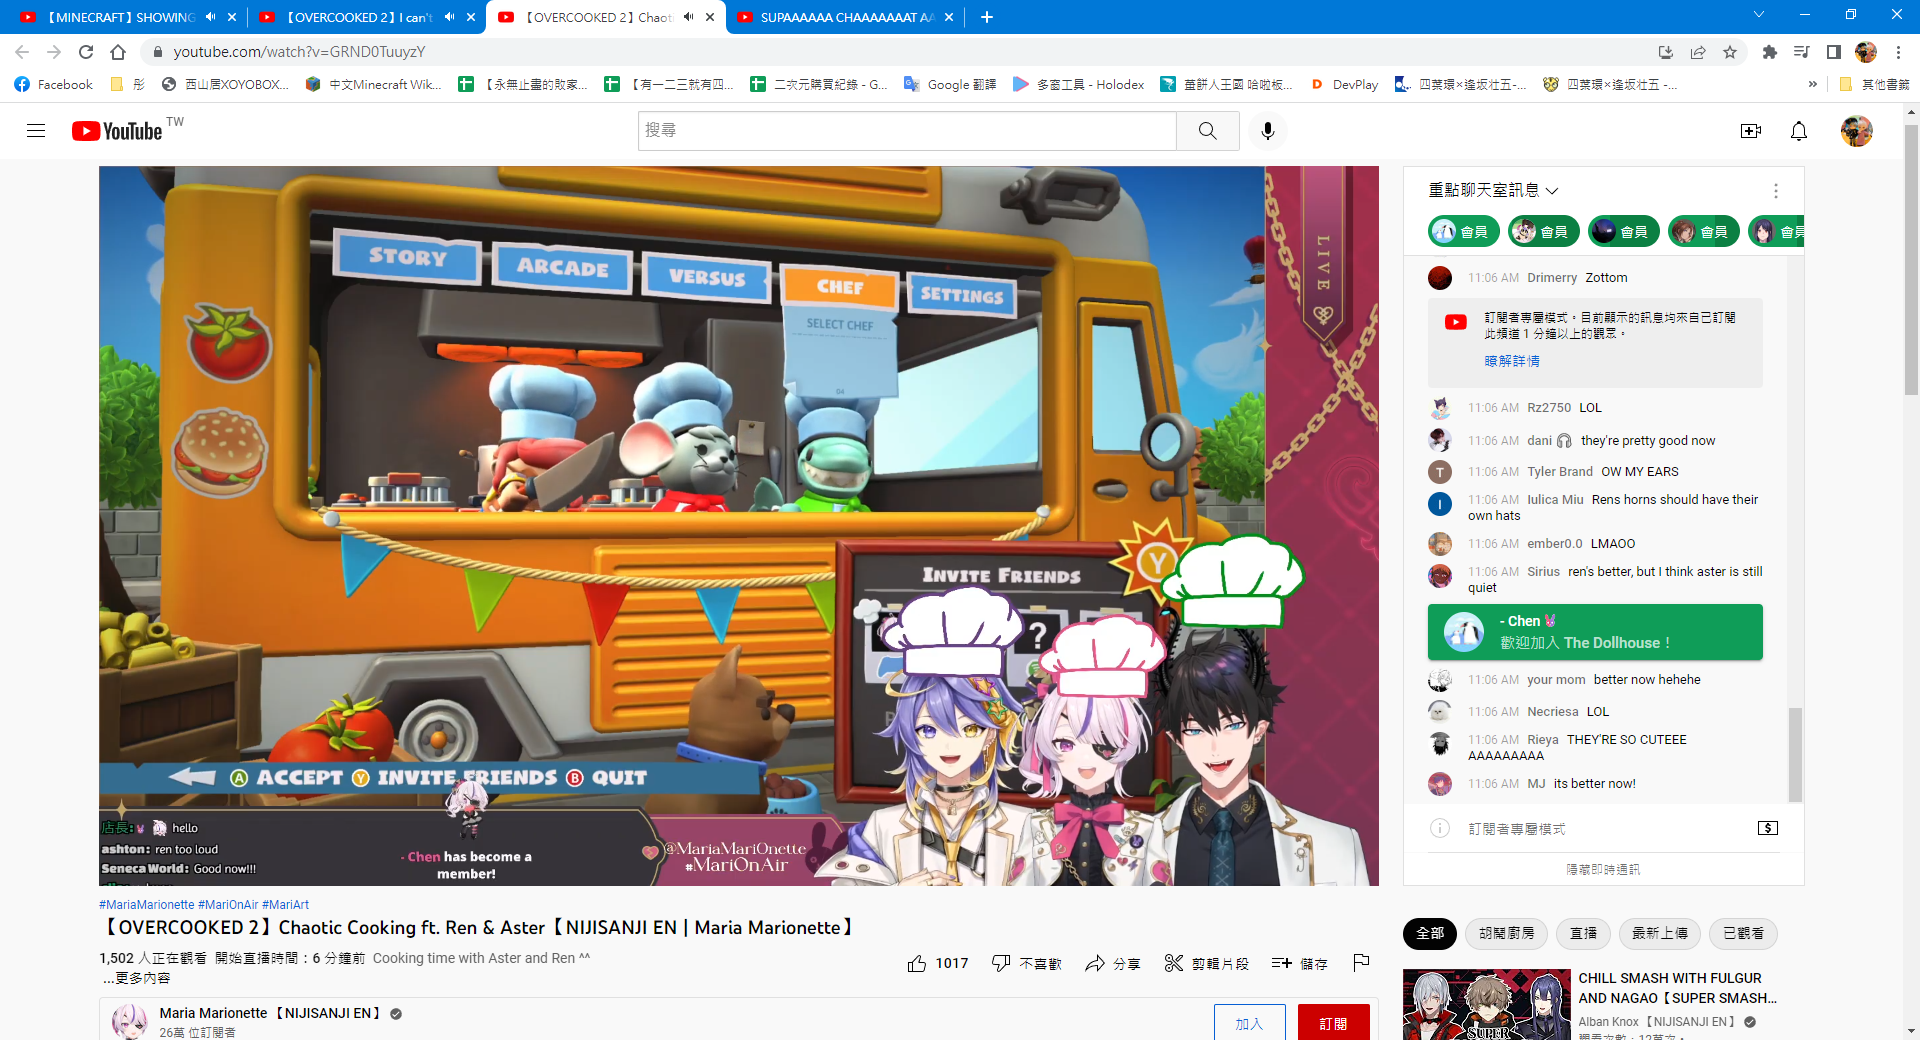Open the Google 翻譯 bookmark
Image resolution: width=1920 pixels, height=1040 pixels.
click(x=950, y=85)
